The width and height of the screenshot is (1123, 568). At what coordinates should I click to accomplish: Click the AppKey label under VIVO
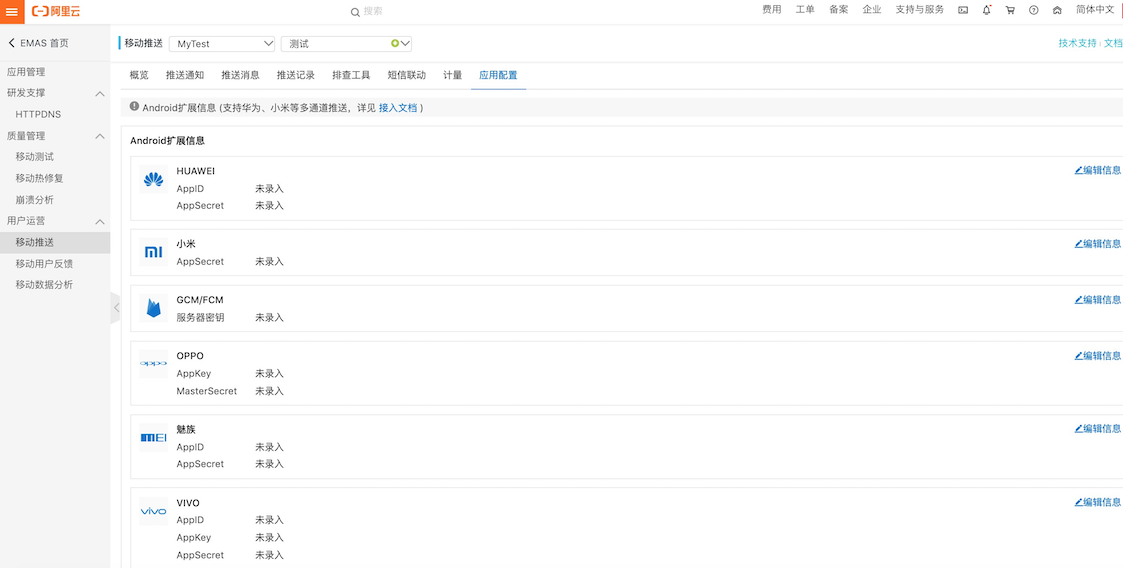pos(193,537)
